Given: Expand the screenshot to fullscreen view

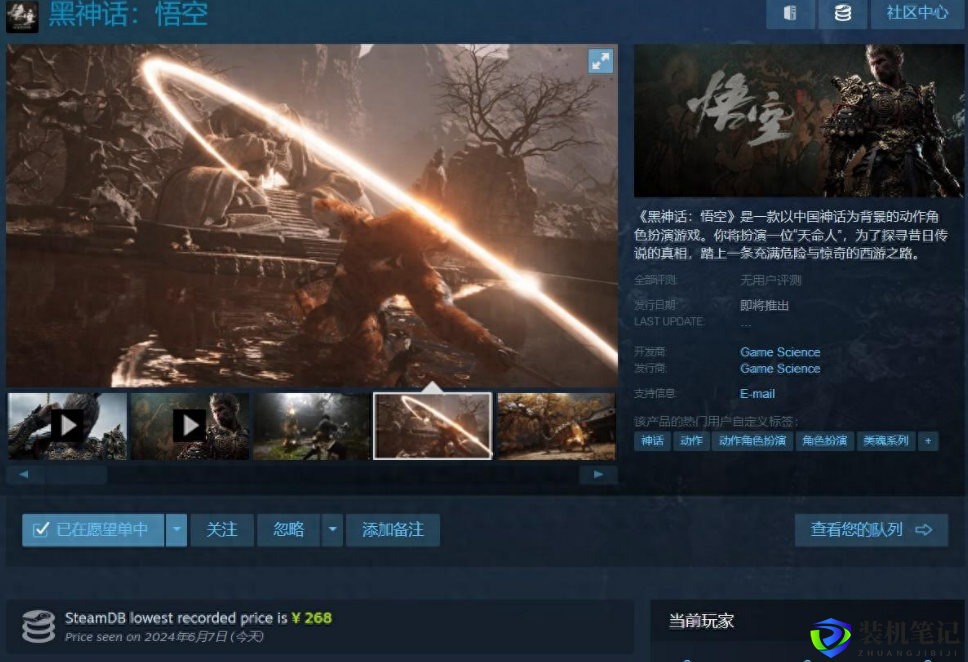Looking at the screenshot, I should pos(600,61).
